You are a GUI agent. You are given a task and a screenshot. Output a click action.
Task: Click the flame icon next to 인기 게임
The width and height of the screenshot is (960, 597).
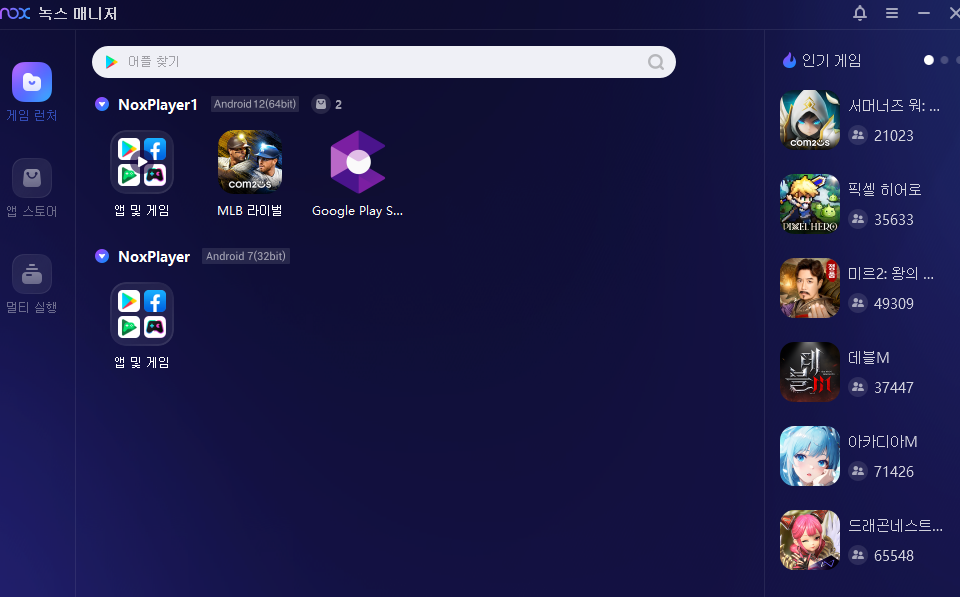coord(789,60)
